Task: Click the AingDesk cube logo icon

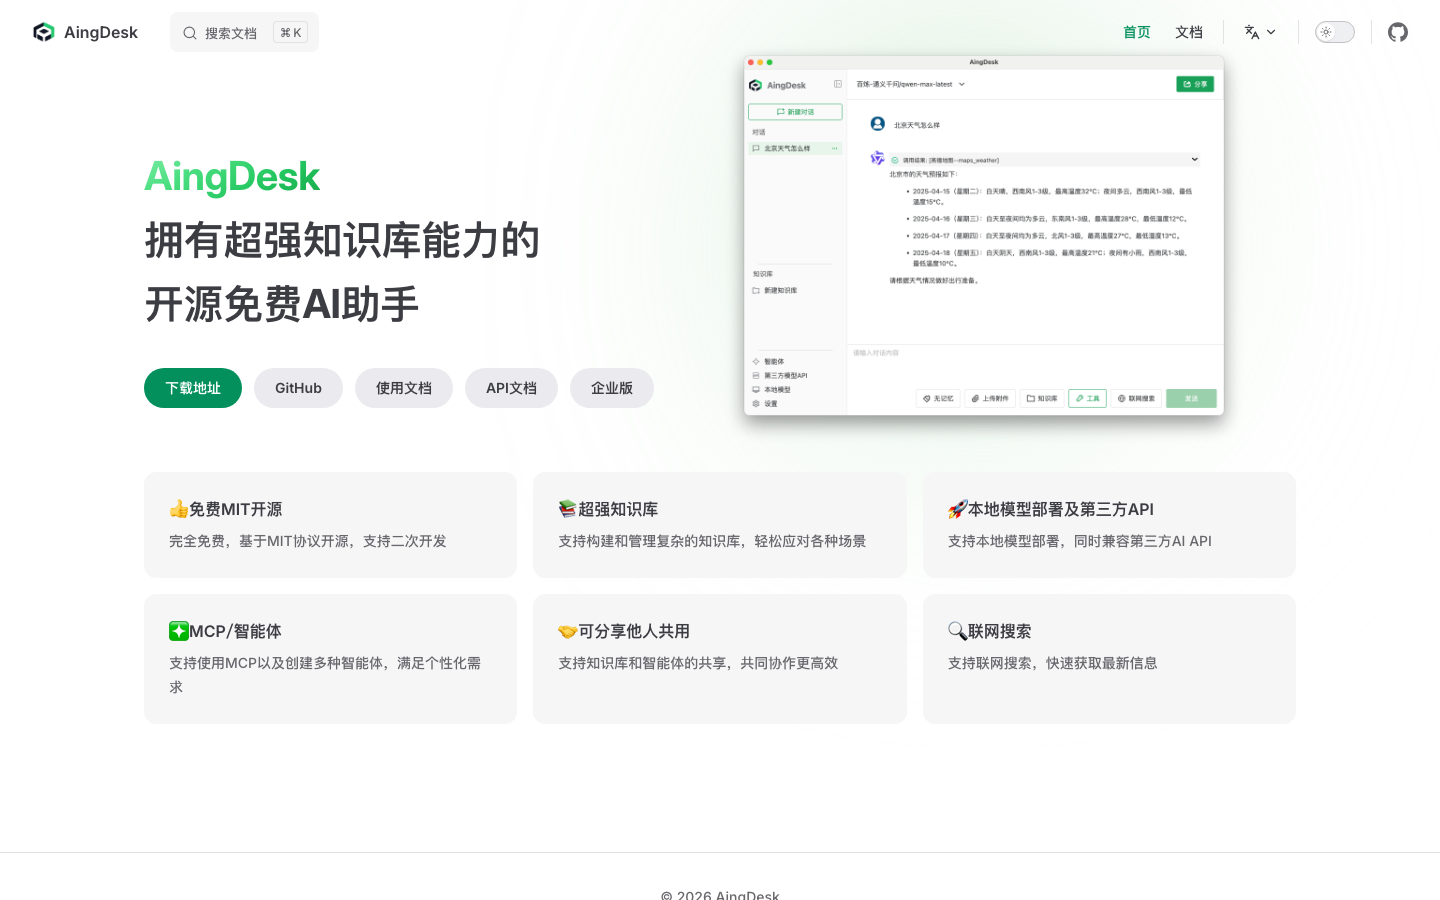Action: point(43,32)
